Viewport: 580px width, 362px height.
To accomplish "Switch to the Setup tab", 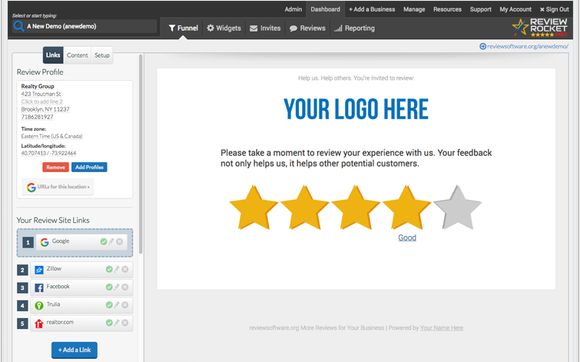I will click(102, 55).
